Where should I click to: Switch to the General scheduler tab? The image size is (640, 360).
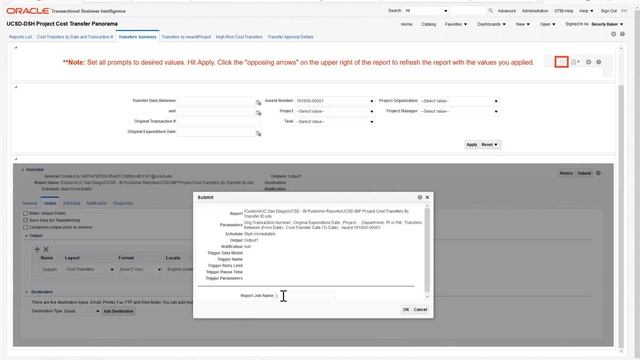coord(29,203)
